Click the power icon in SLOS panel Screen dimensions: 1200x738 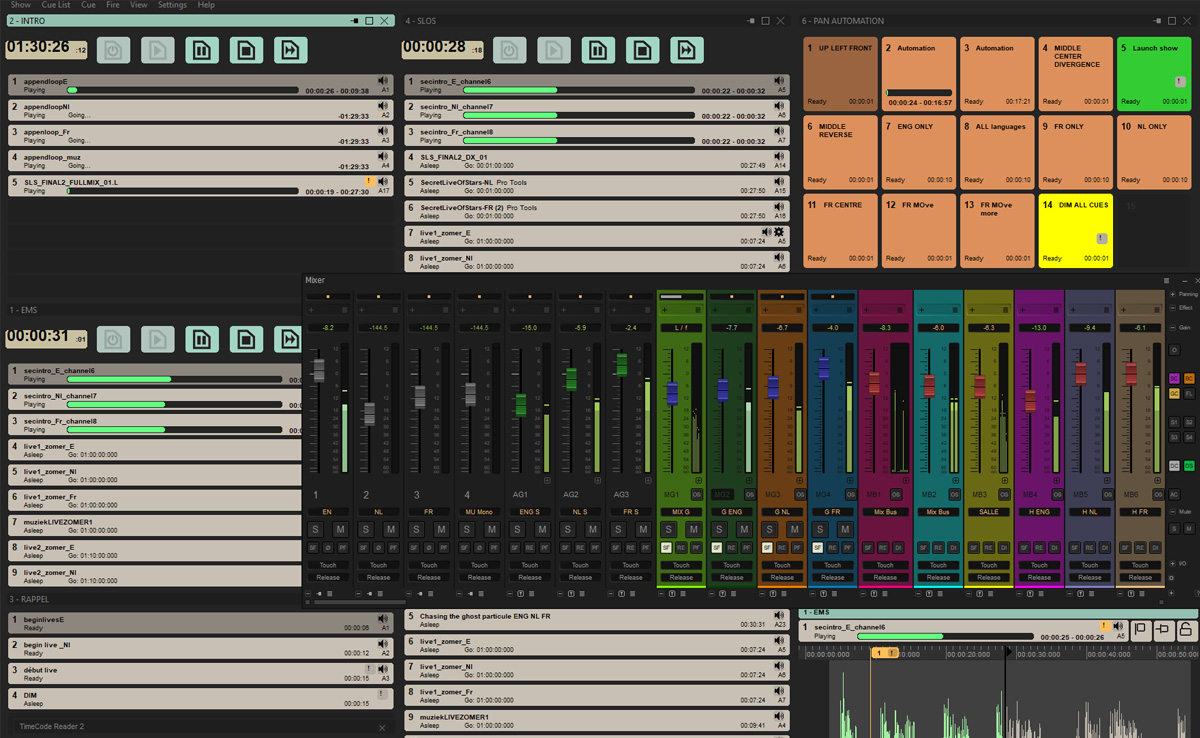click(x=509, y=50)
